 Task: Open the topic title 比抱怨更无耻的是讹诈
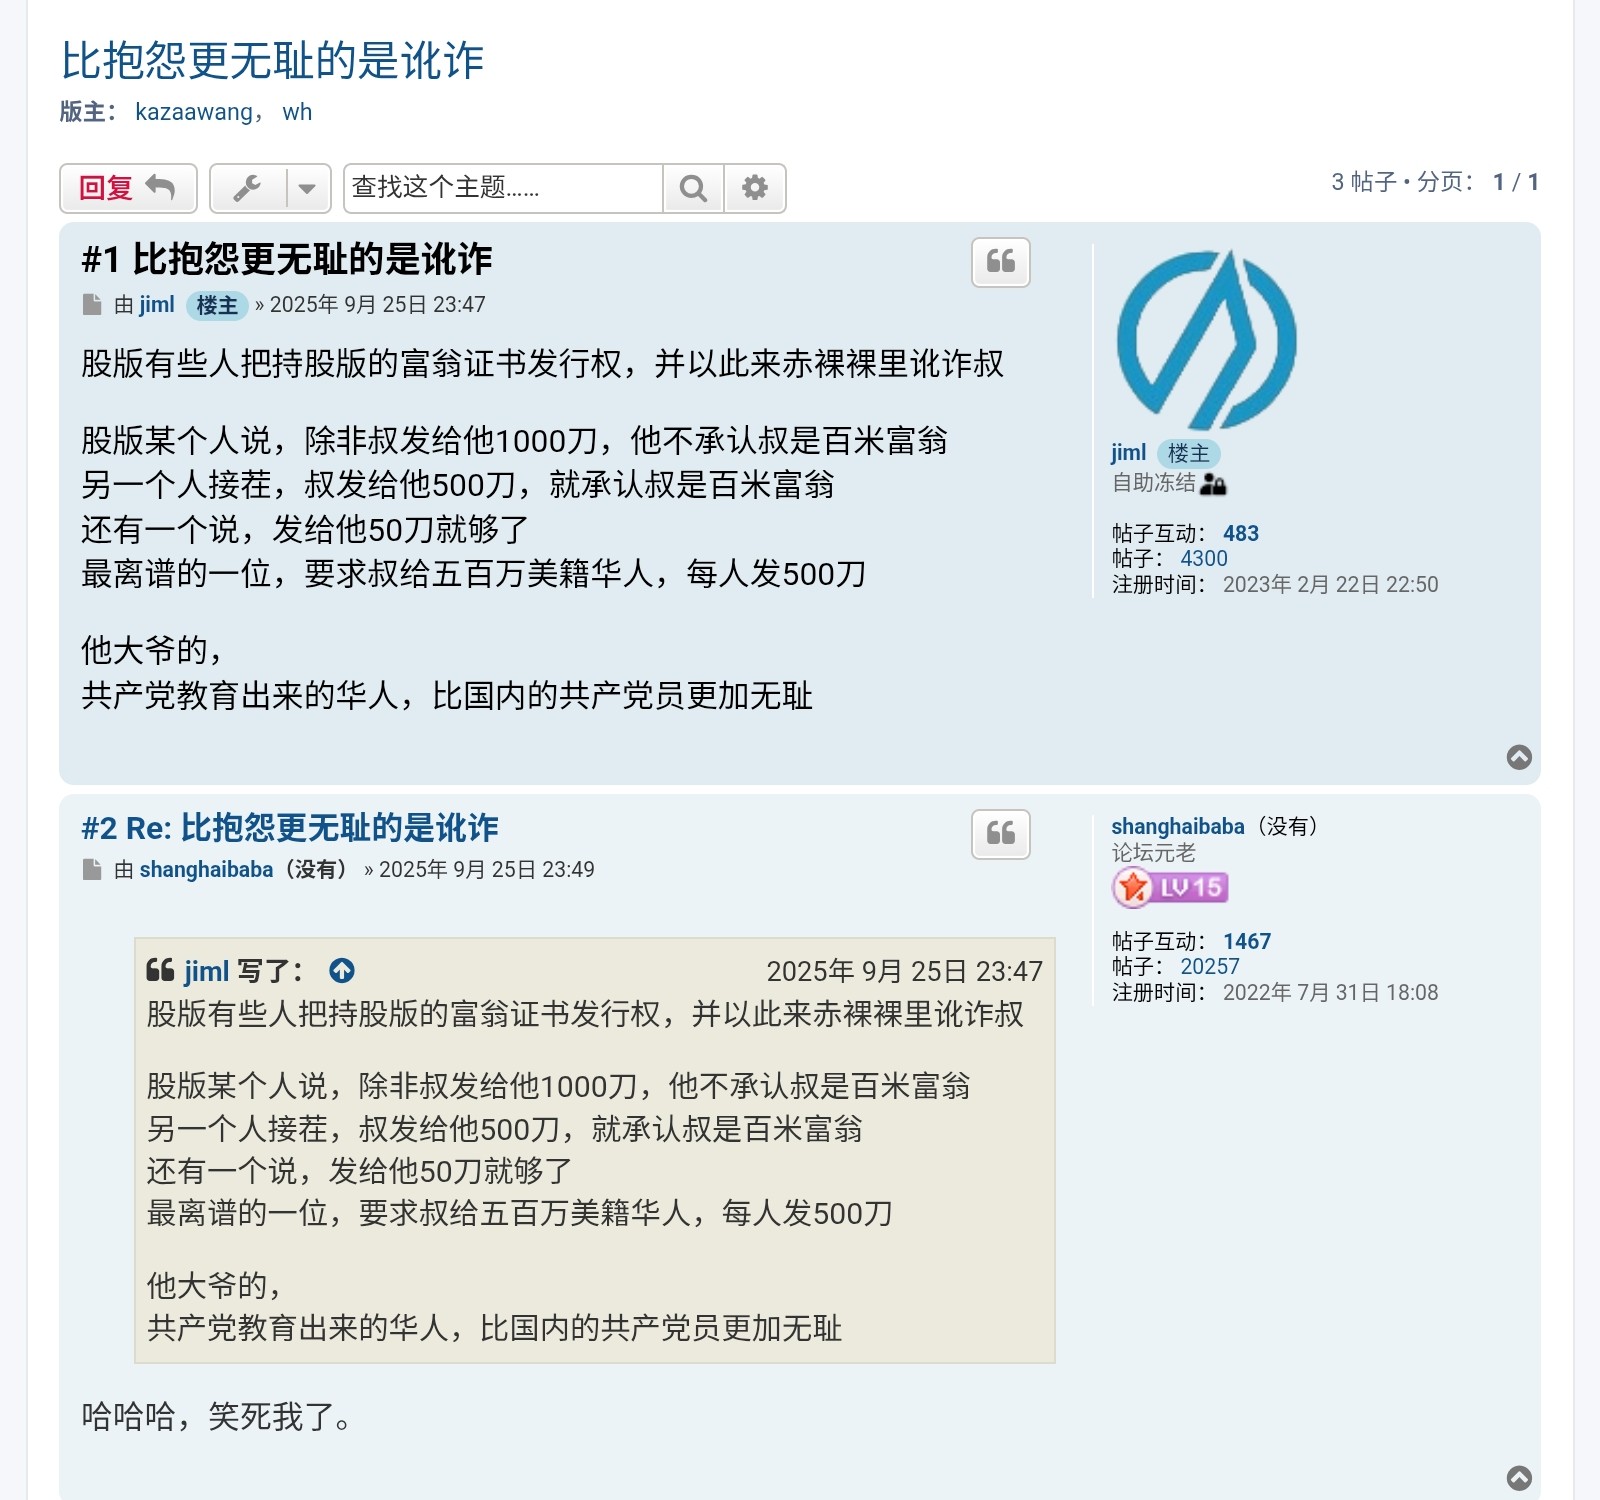(272, 60)
